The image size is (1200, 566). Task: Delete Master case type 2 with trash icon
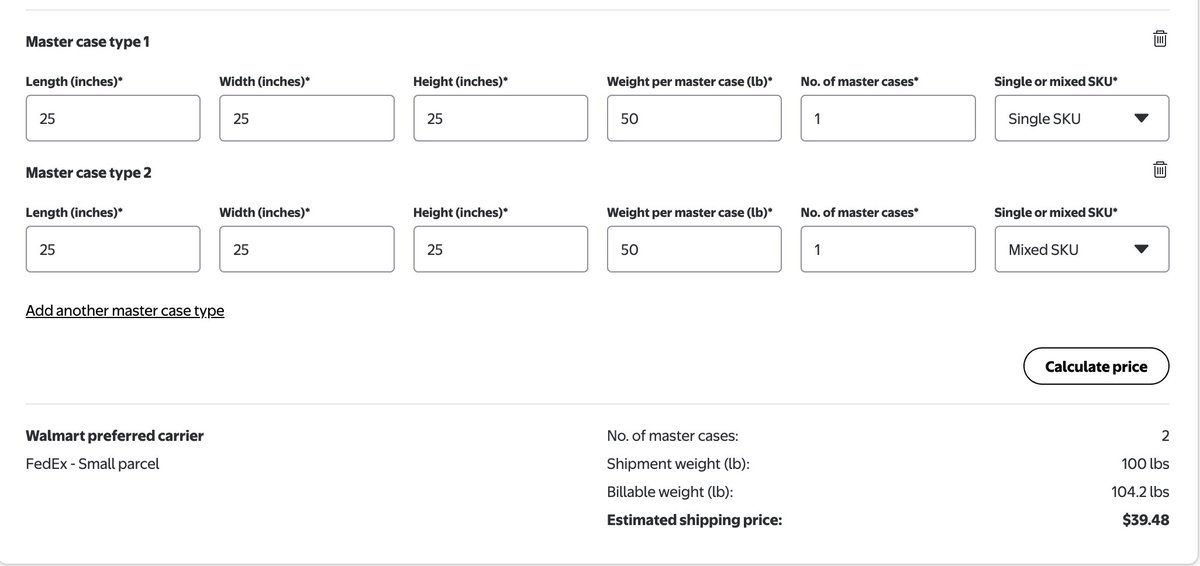(x=1159, y=170)
